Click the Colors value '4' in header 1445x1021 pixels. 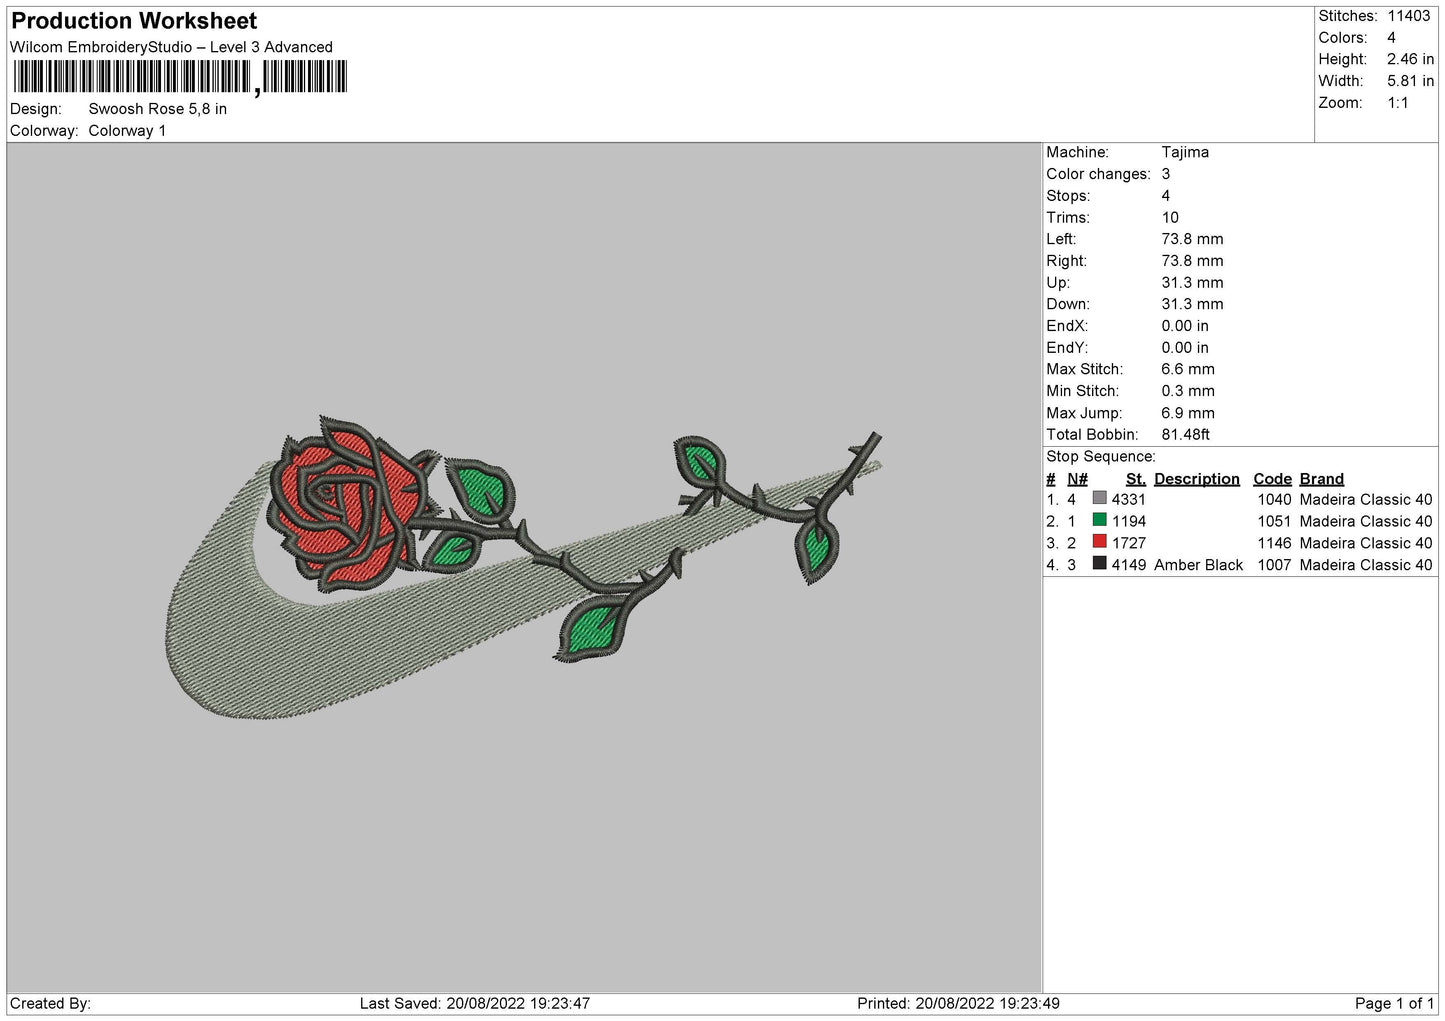[1391, 38]
